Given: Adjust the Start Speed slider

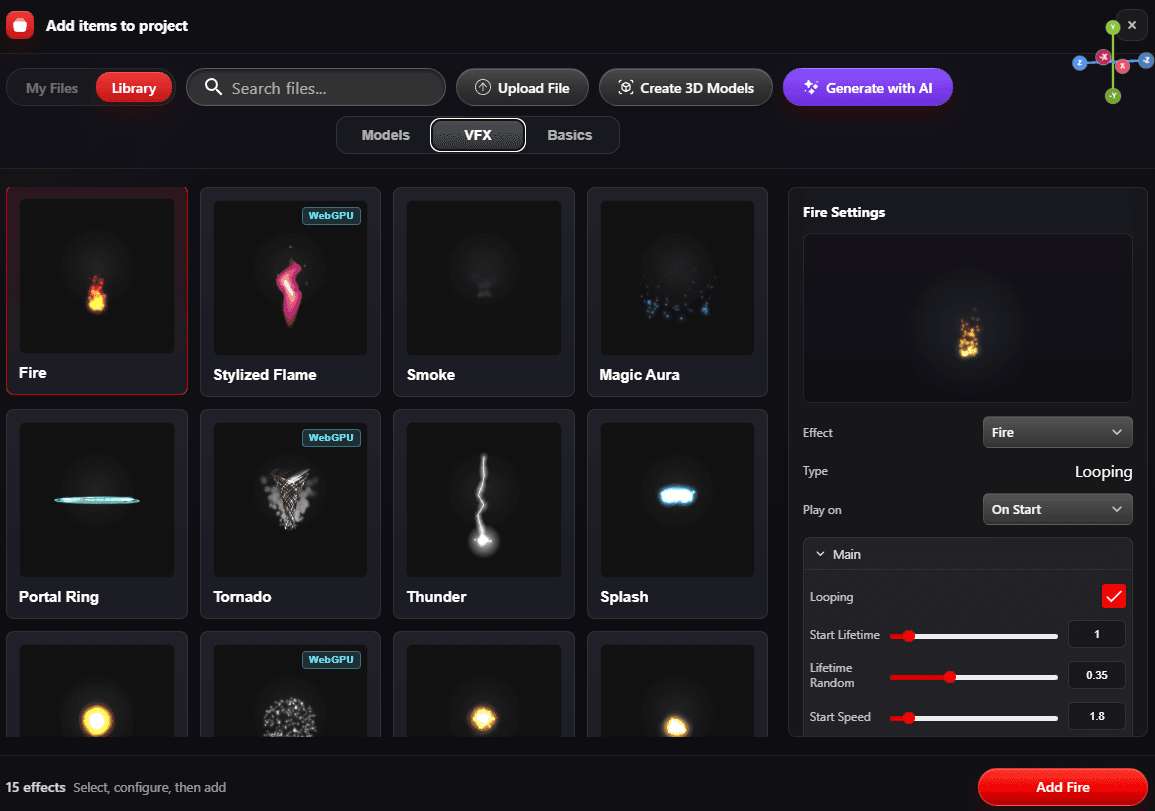Looking at the screenshot, I should 973,717.
